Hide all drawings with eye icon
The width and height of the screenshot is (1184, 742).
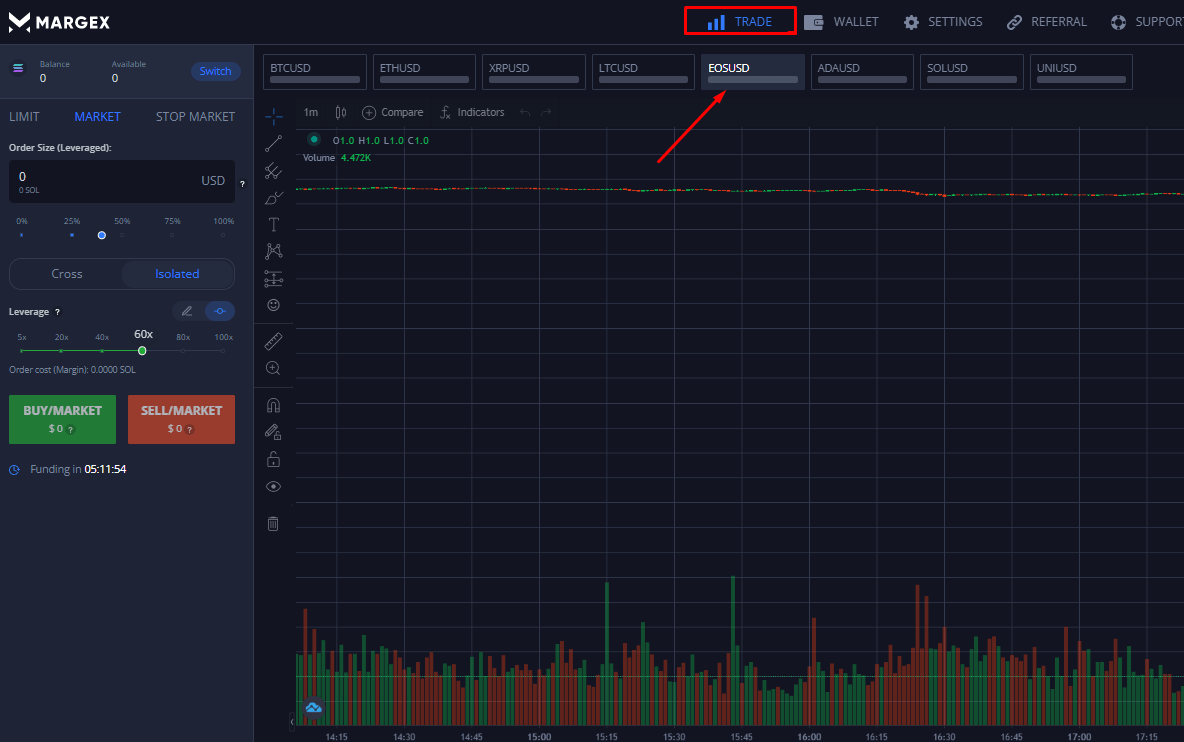coord(273,487)
